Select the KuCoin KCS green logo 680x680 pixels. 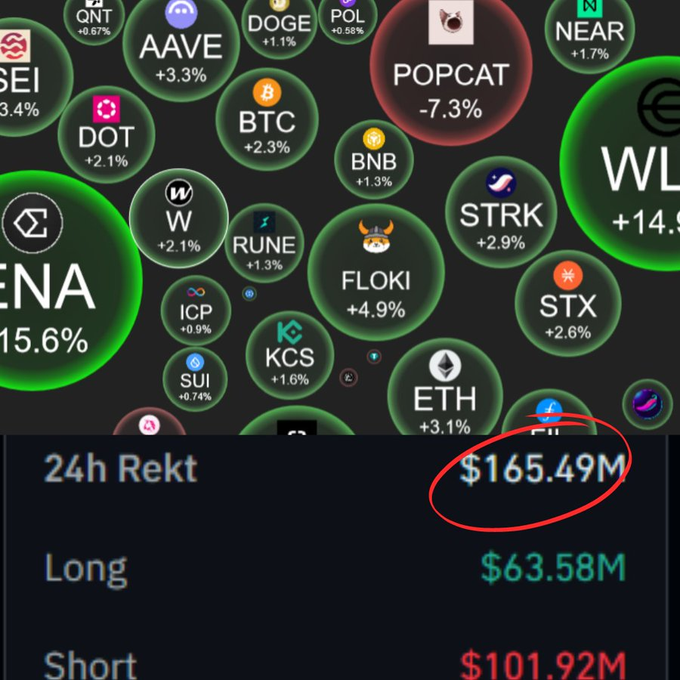tap(290, 333)
